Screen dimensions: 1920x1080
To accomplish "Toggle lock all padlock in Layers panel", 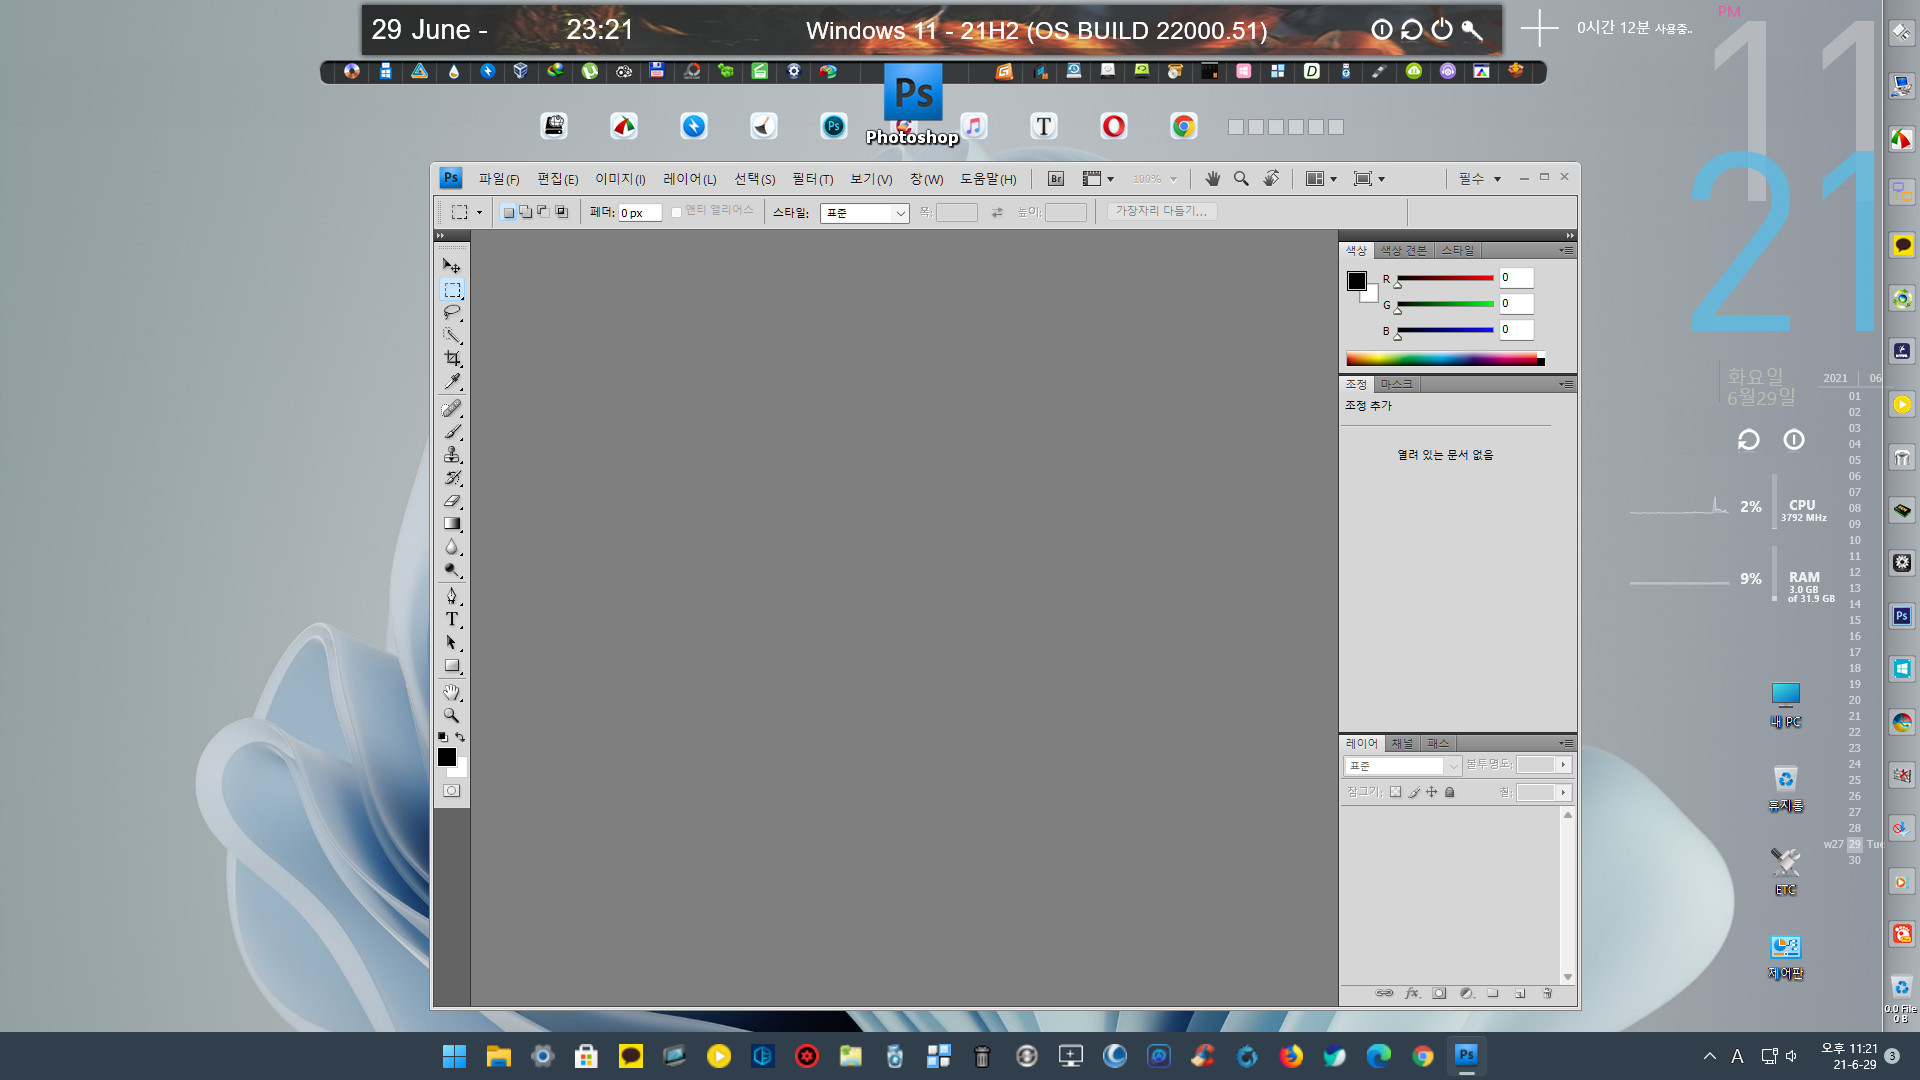I will (x=1450, y=792).
